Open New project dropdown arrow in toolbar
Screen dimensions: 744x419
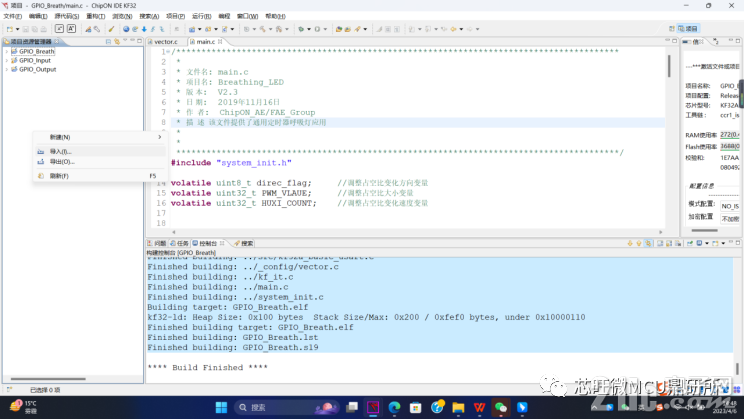[x=18, y=29]
